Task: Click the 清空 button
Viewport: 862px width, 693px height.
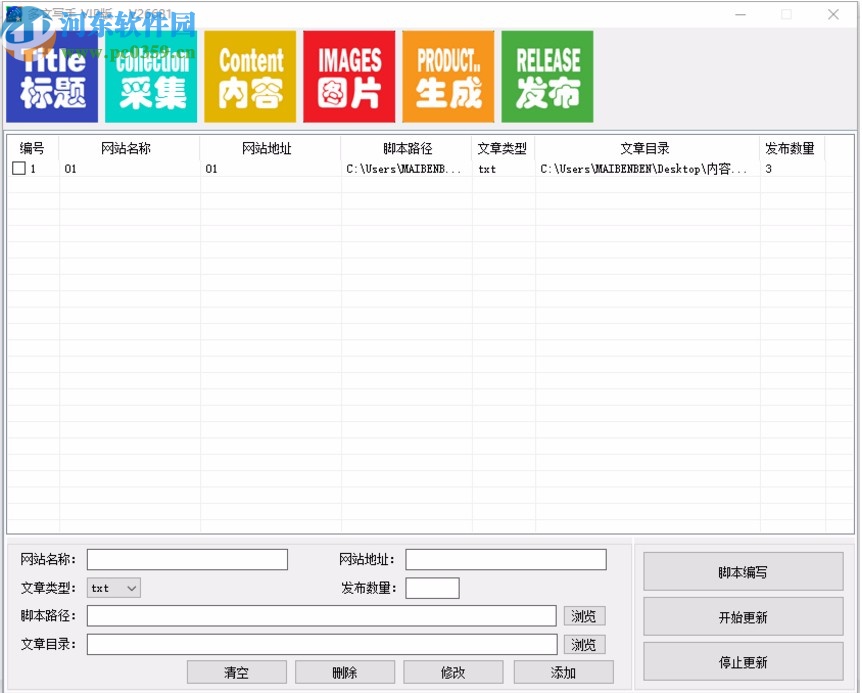Action: pyautogui.click(x=236, y=672)
